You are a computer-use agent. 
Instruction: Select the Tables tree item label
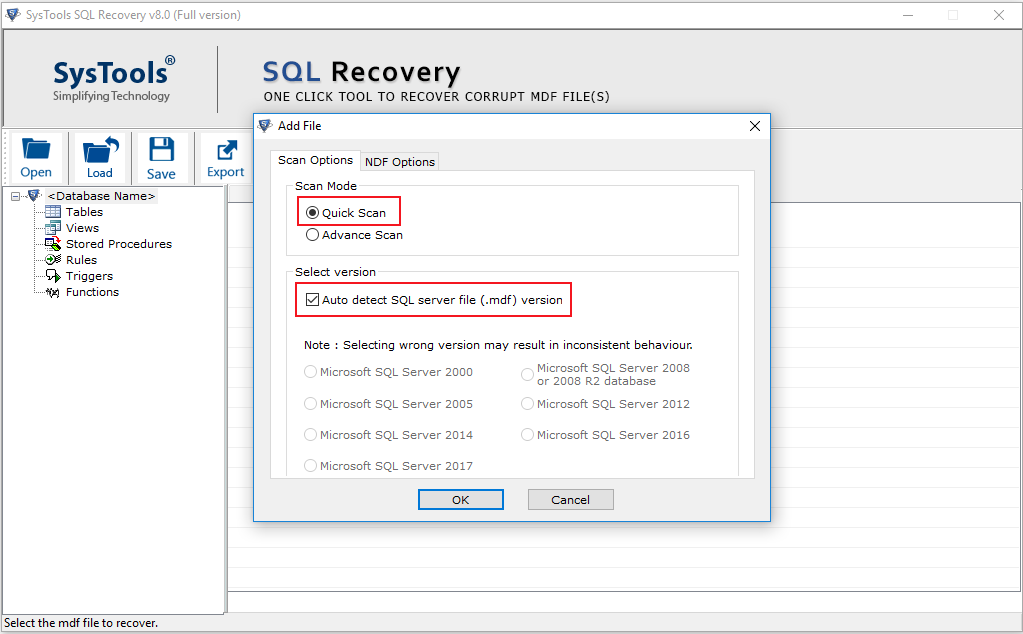84,212
